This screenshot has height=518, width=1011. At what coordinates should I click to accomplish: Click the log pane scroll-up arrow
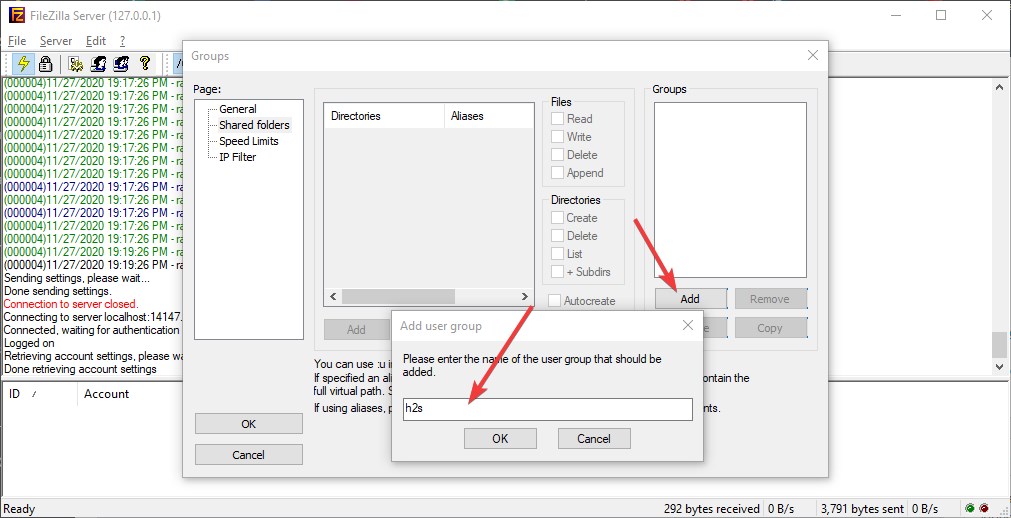click(x=999, y=87)
